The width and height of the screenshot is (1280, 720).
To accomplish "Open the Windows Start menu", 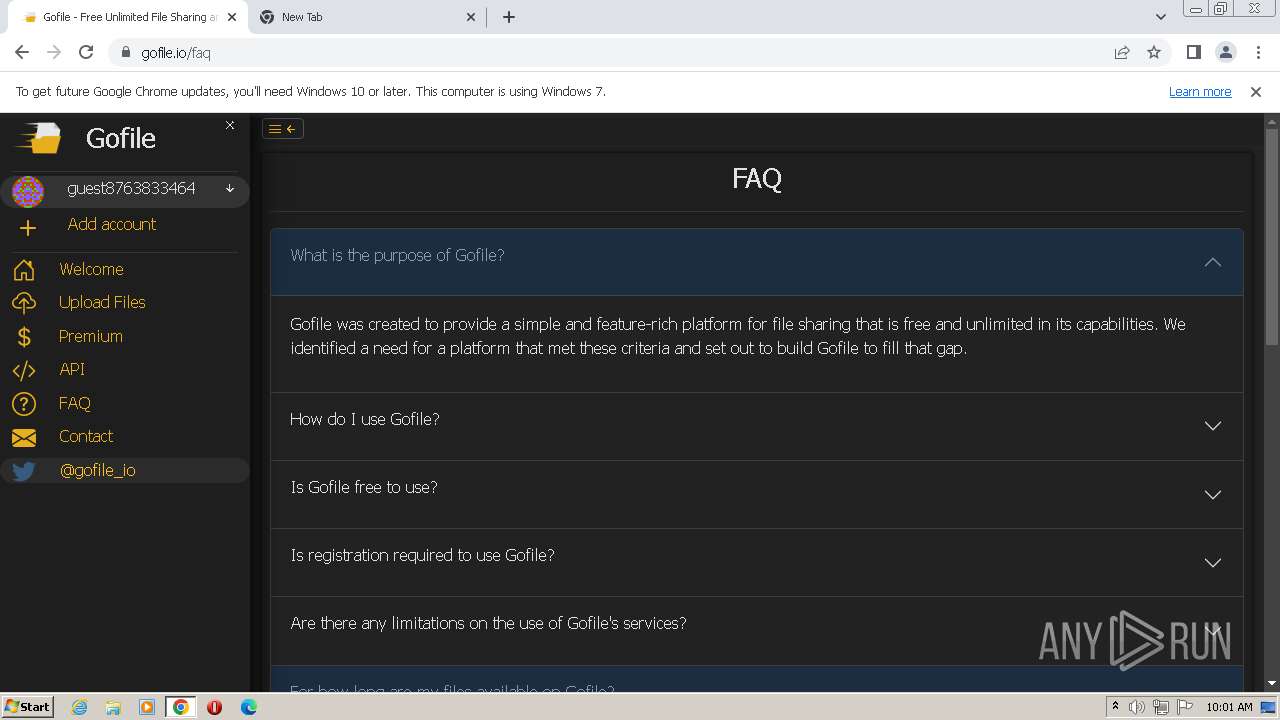I will (x=27, y=706).
